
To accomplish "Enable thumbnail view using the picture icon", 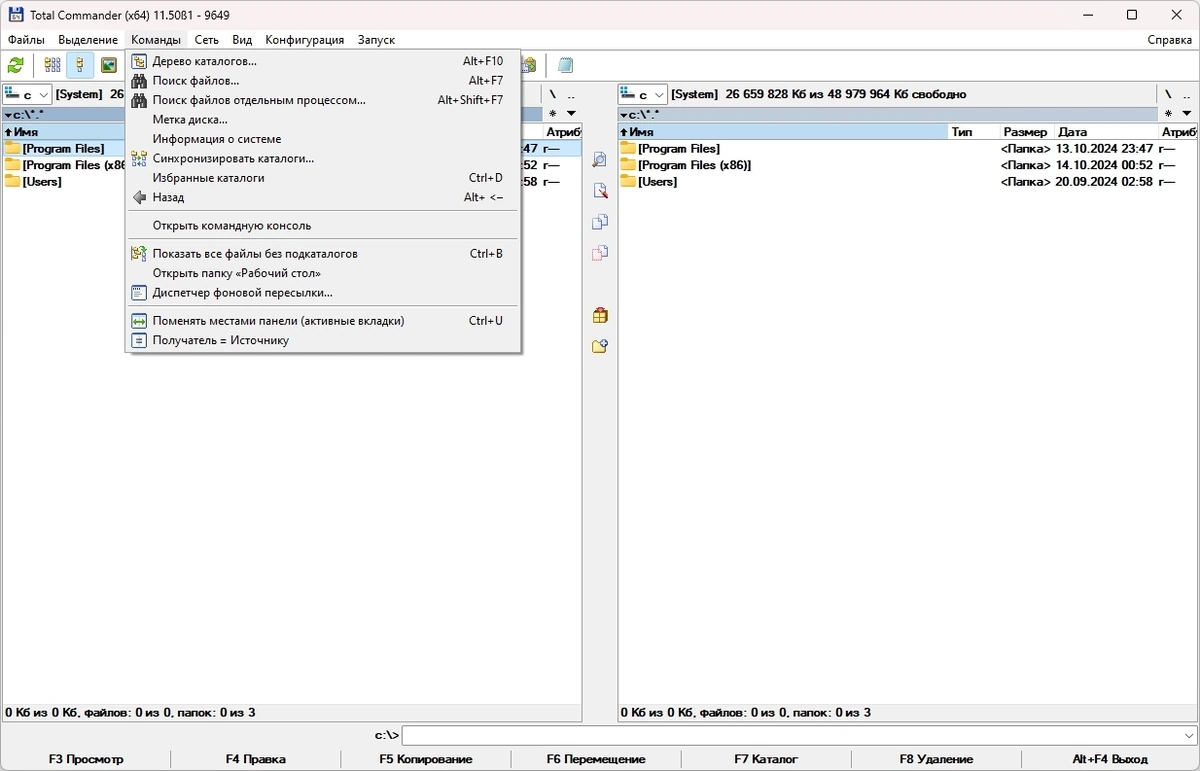I will pos(109,65).
